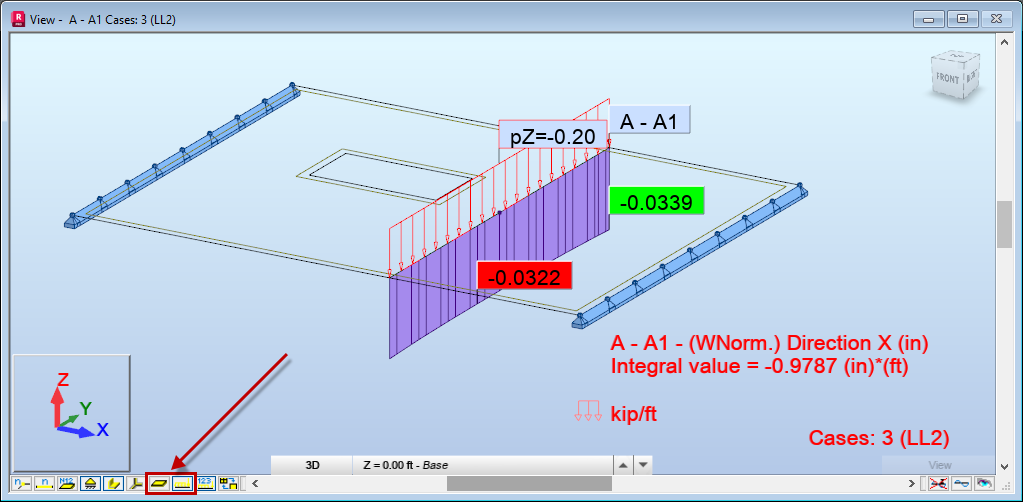Click the colorful maps view icon

pyautogui.click(x=985, y=484)
